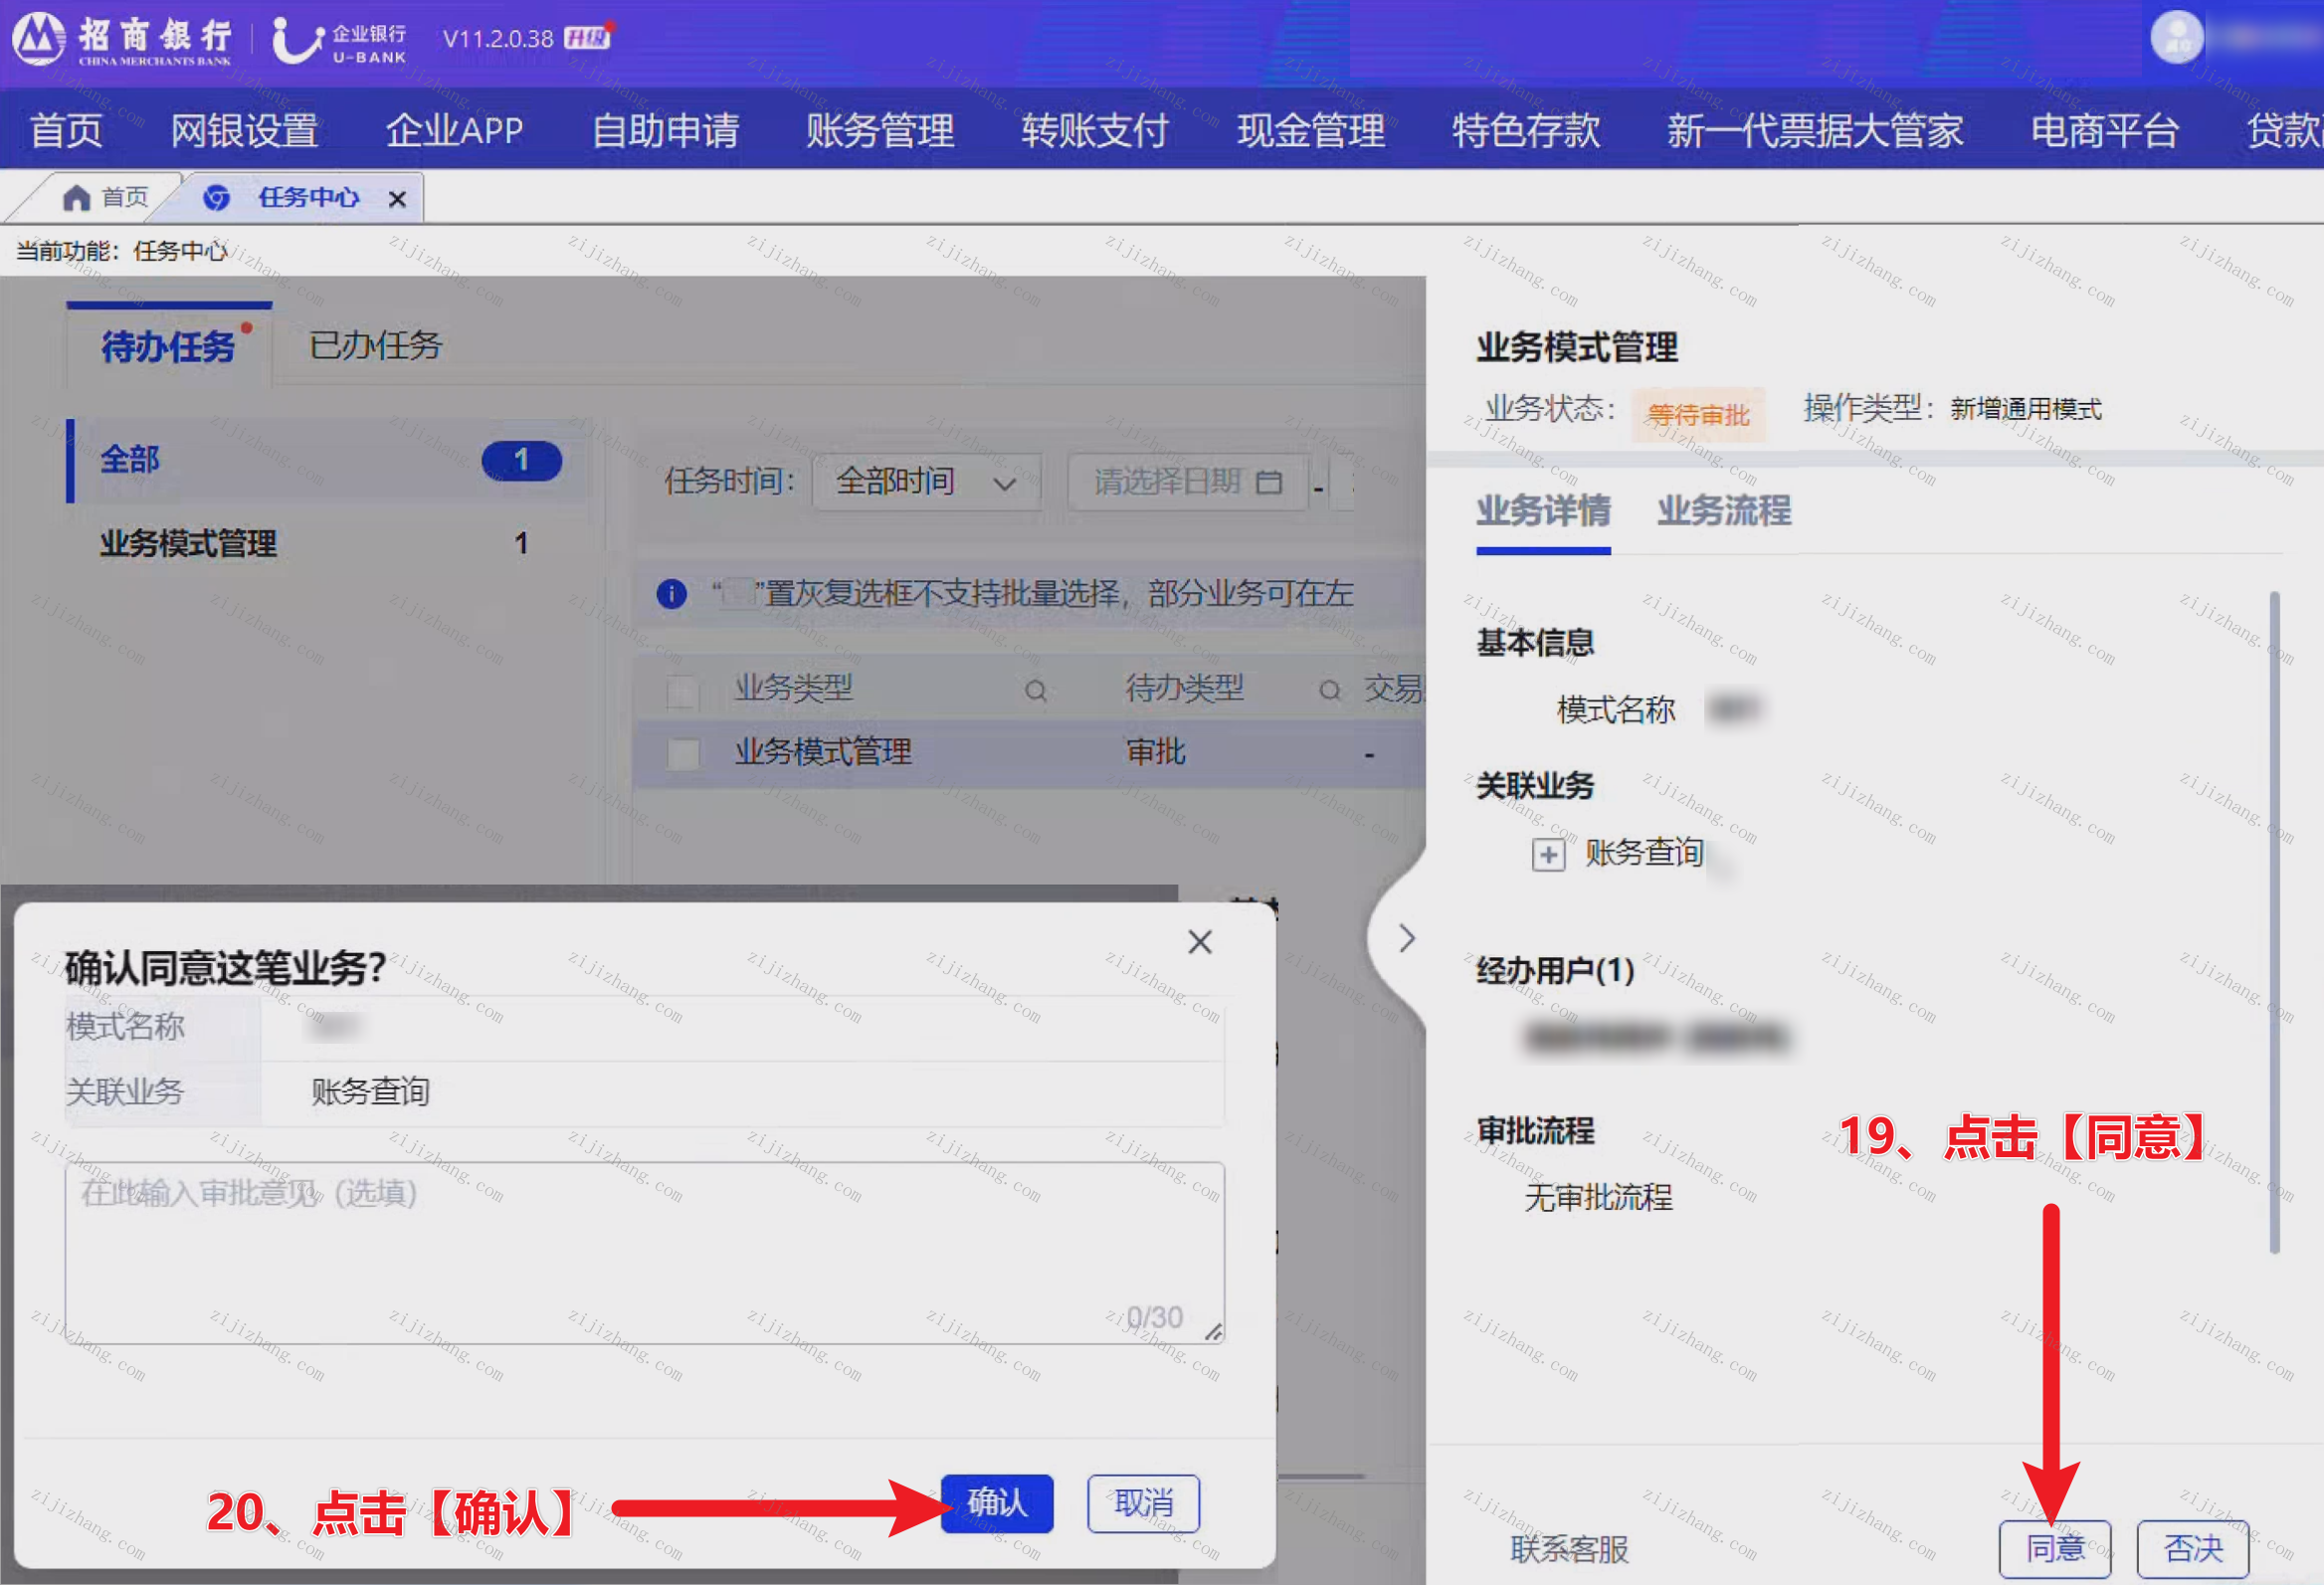
Task: Click the 同意 button
Action: 2055,1549
